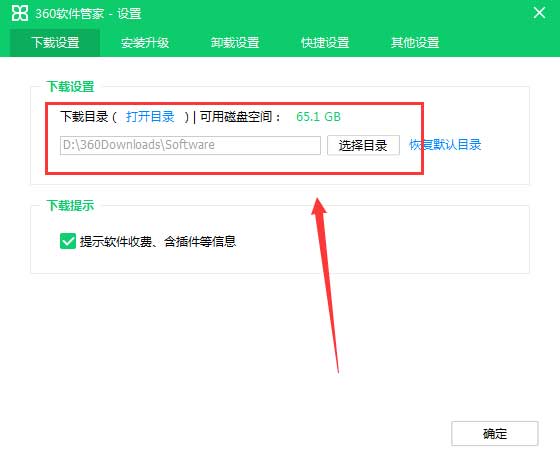The height and width of the screenshot is (460, 560).
Task: Open the 安装升级 tab
Action: (x=145, y=42)
